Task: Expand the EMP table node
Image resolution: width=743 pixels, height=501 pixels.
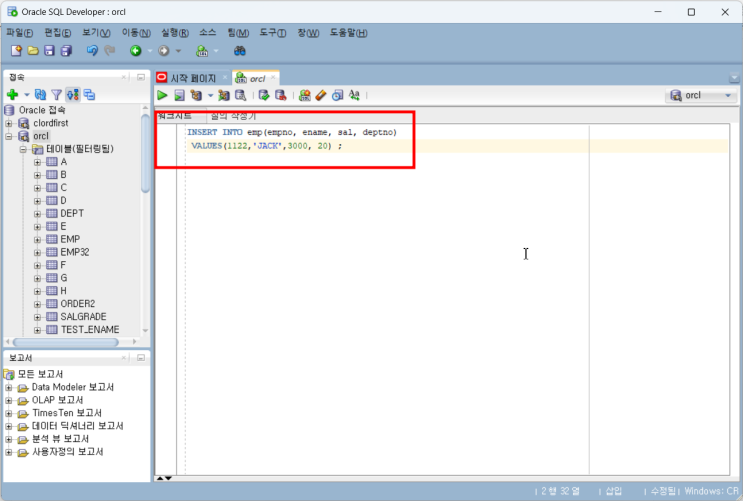Action: tap(37, 239)
